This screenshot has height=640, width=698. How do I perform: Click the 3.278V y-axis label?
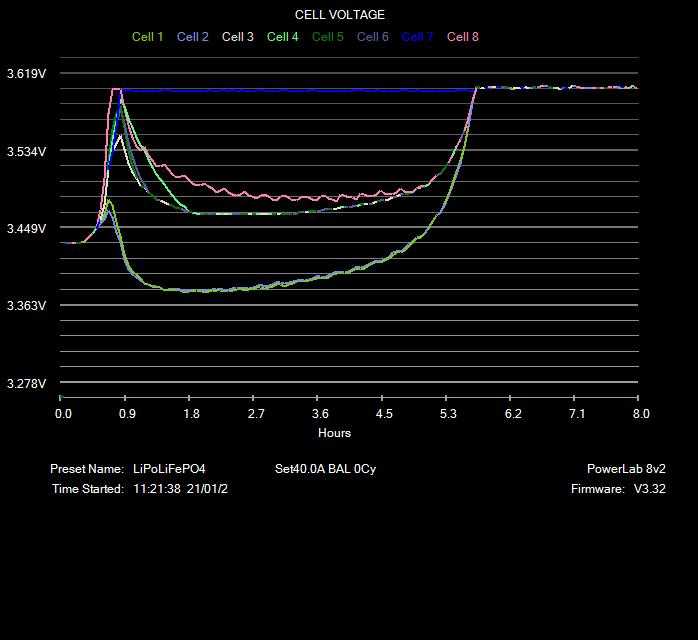pyautogui.click(x=26, y=384)
